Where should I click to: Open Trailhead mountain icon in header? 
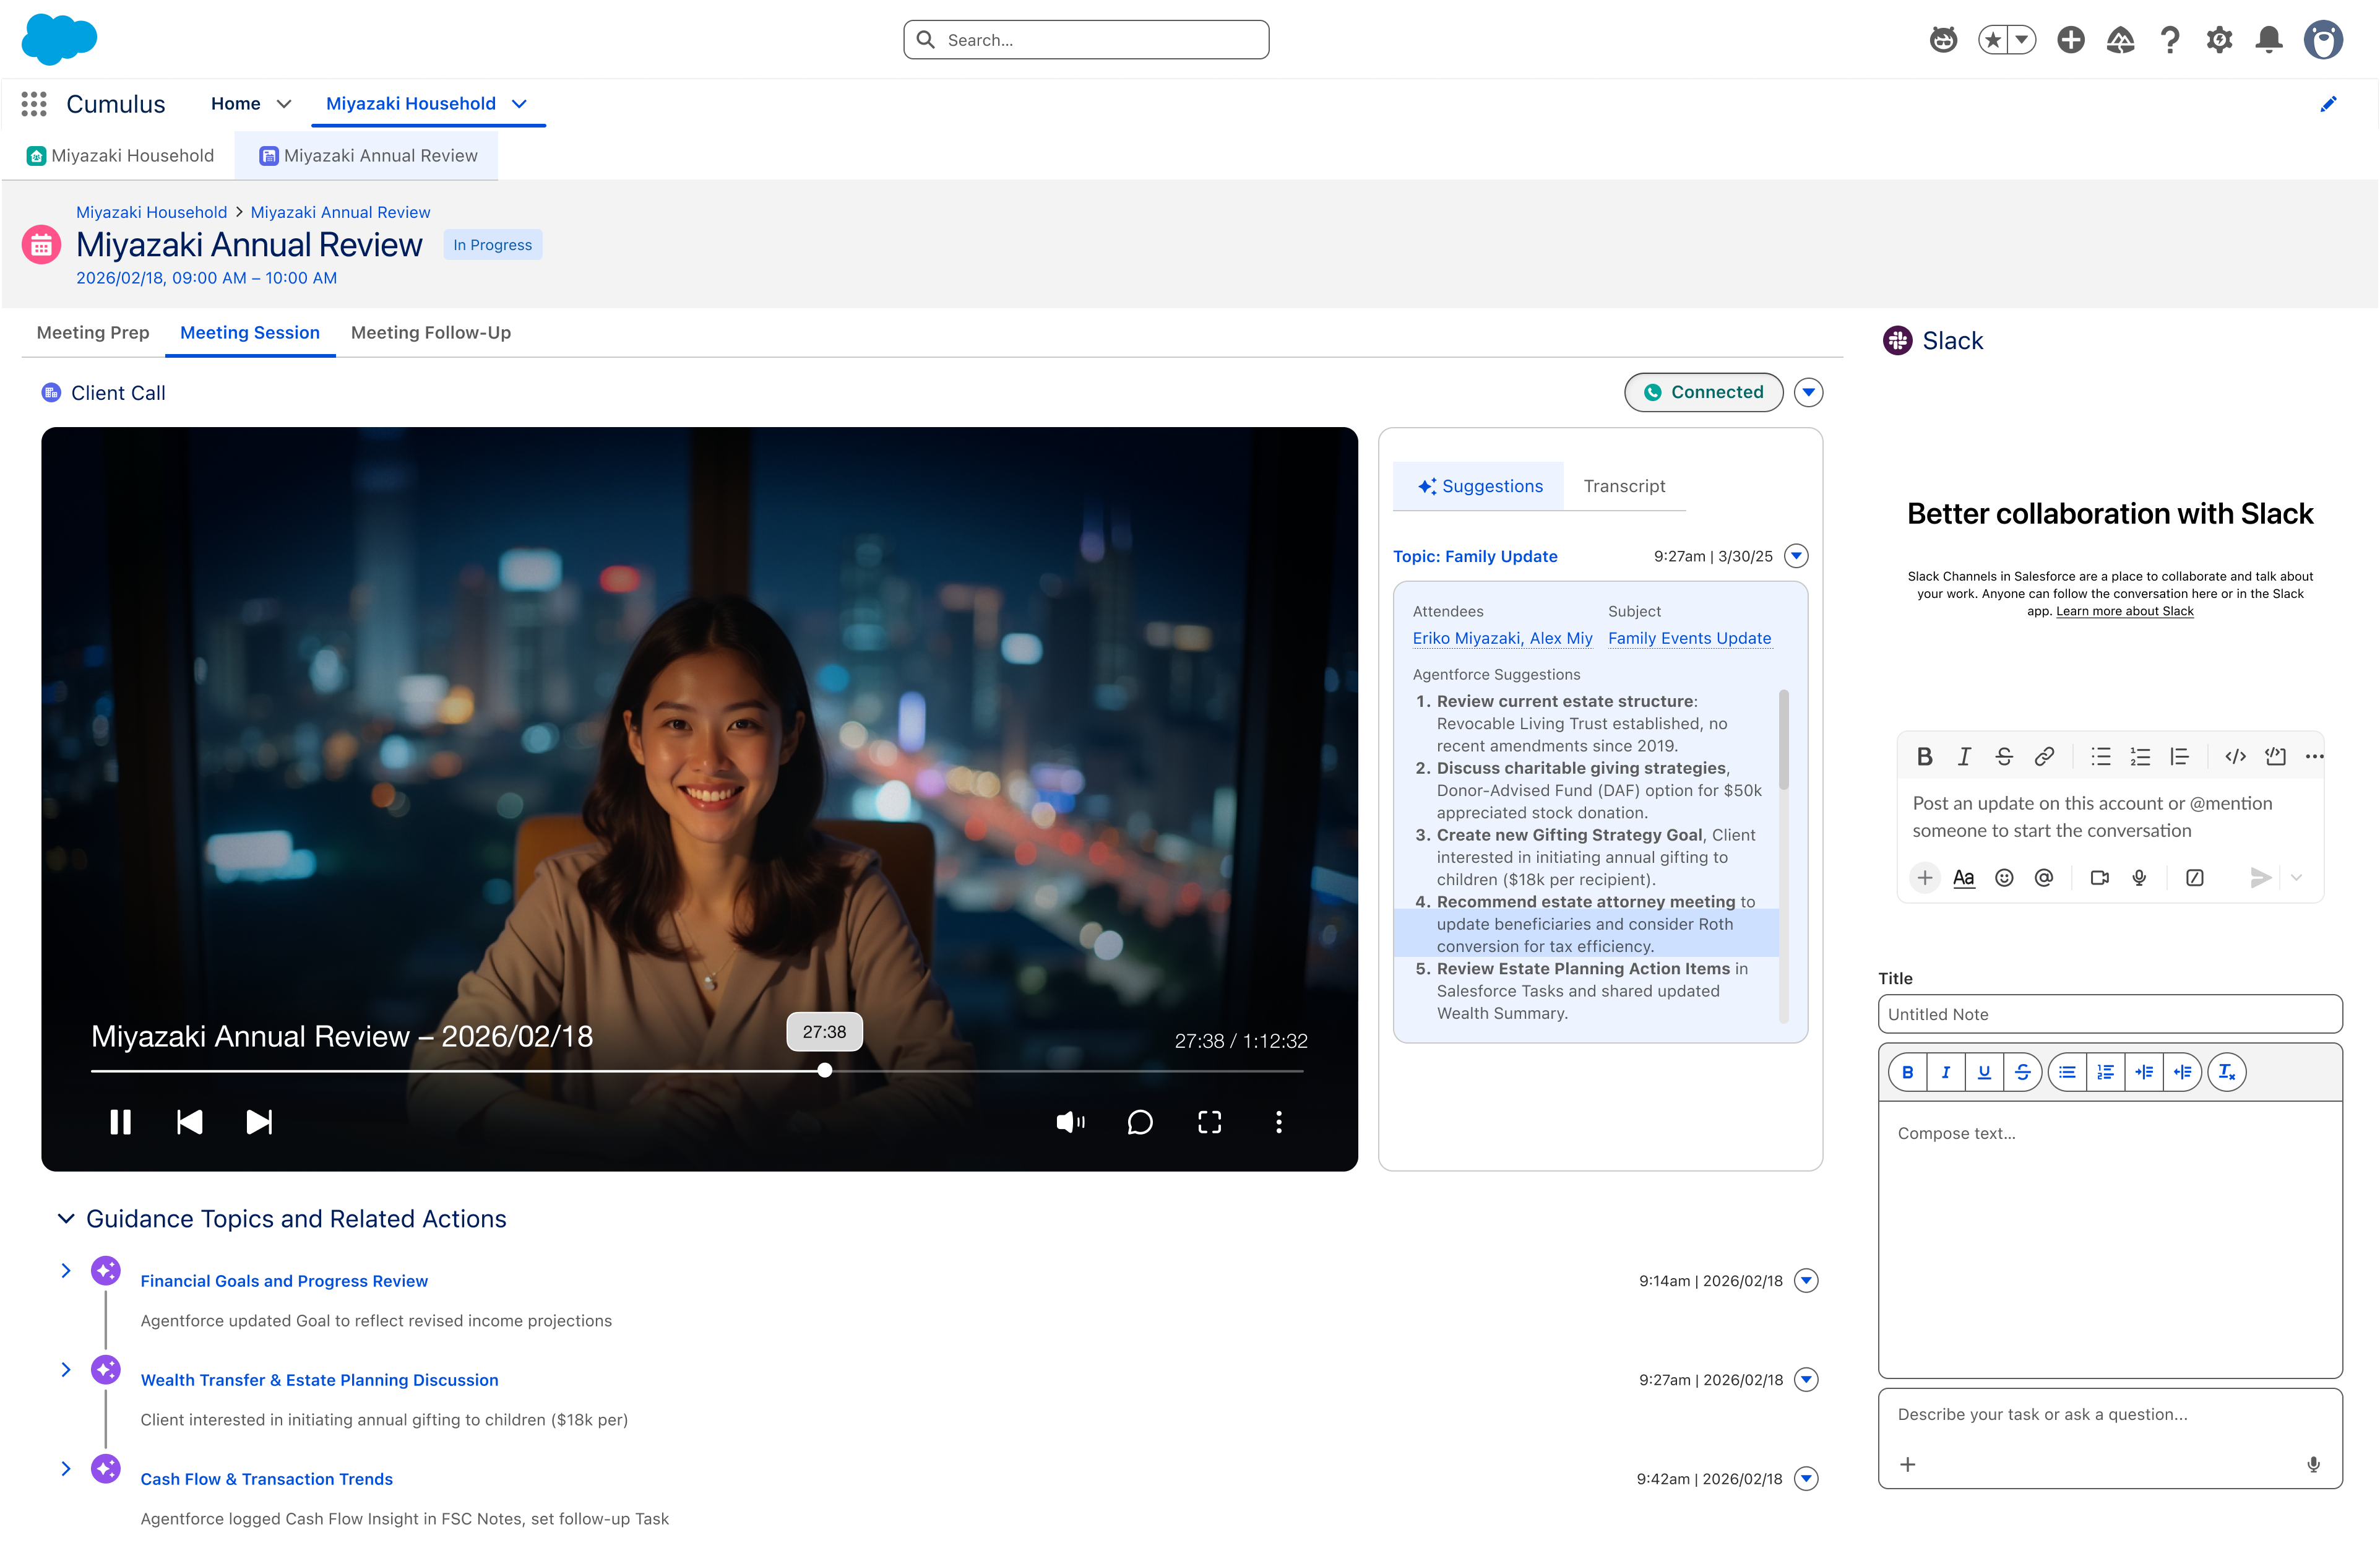point(2120,40)
